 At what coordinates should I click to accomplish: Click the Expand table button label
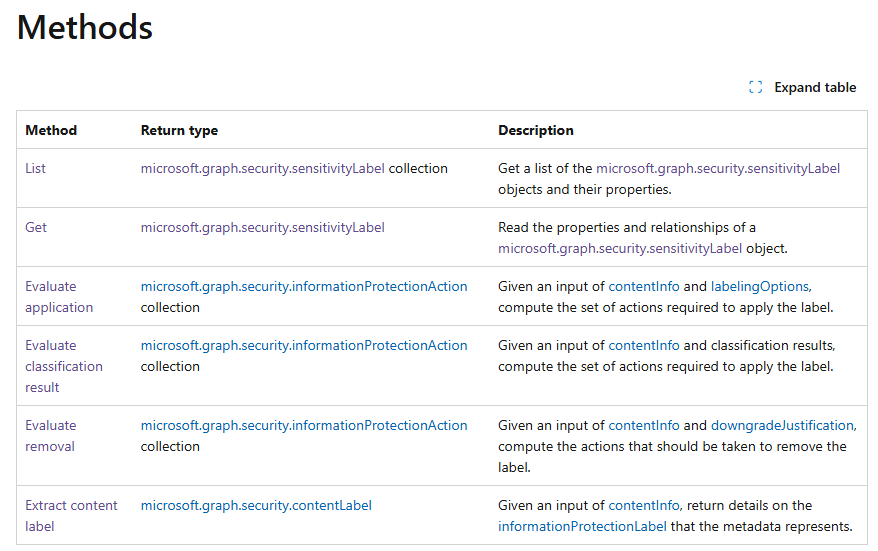[815, 87]
